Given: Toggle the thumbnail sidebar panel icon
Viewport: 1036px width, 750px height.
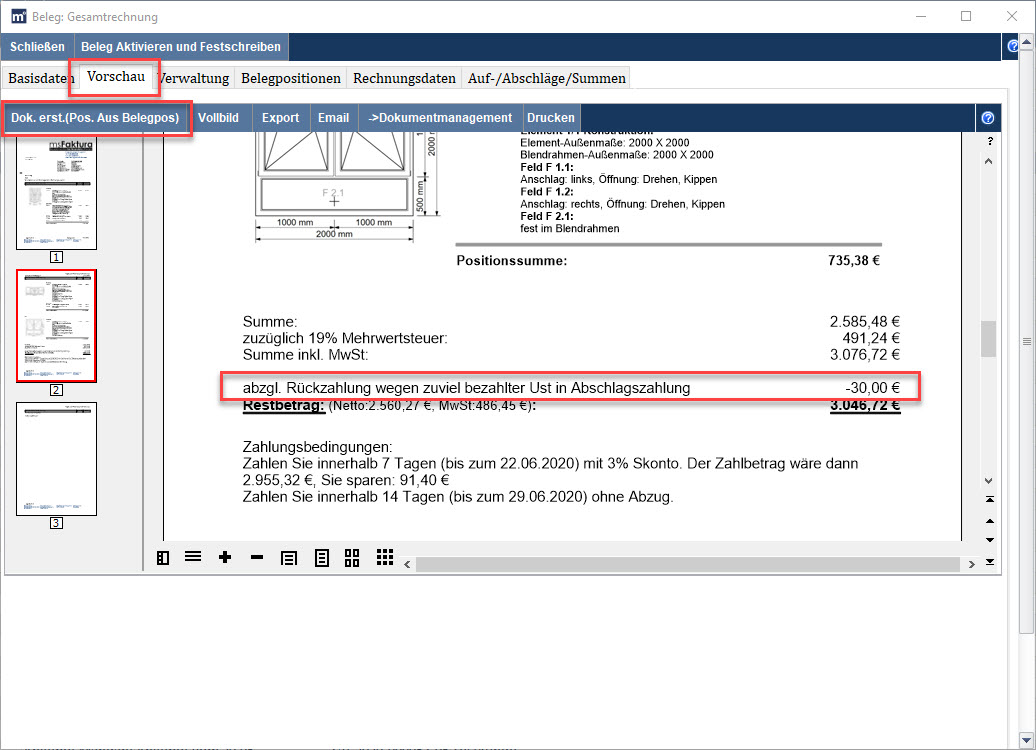Looking at the screenshot, I should coord(163,558).
